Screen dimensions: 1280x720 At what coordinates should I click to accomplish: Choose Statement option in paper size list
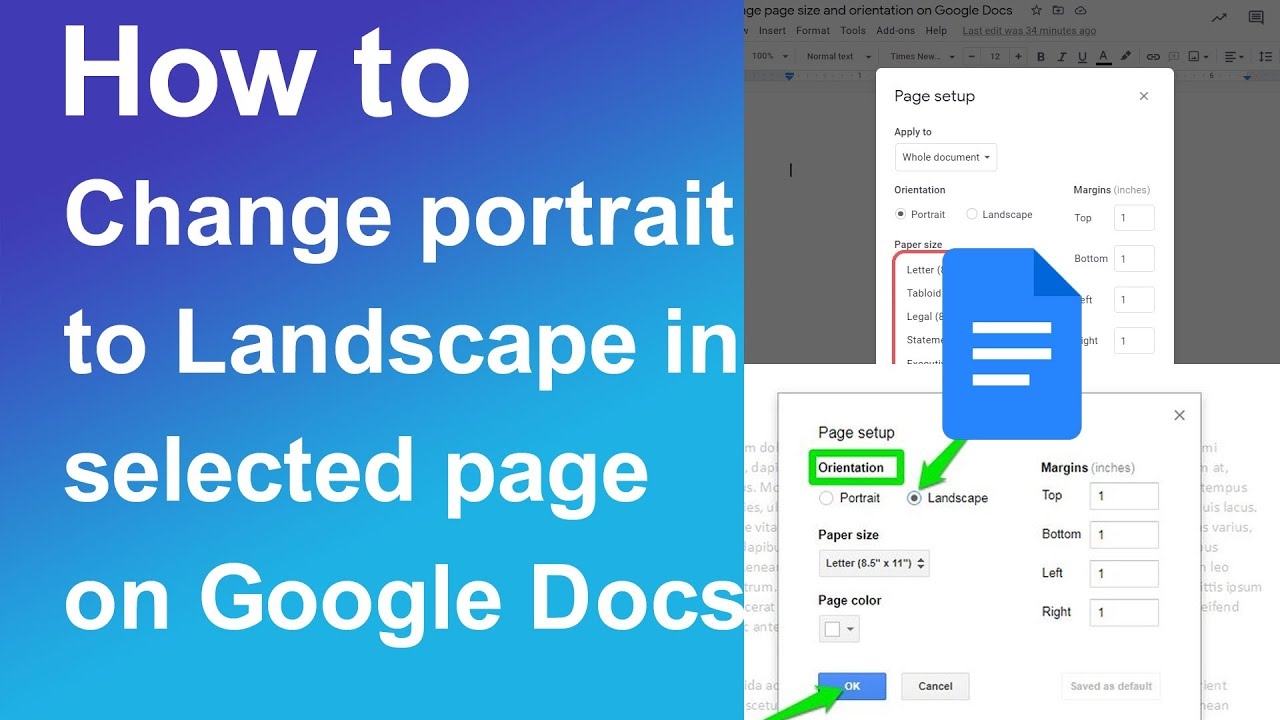tap(922, 340)
